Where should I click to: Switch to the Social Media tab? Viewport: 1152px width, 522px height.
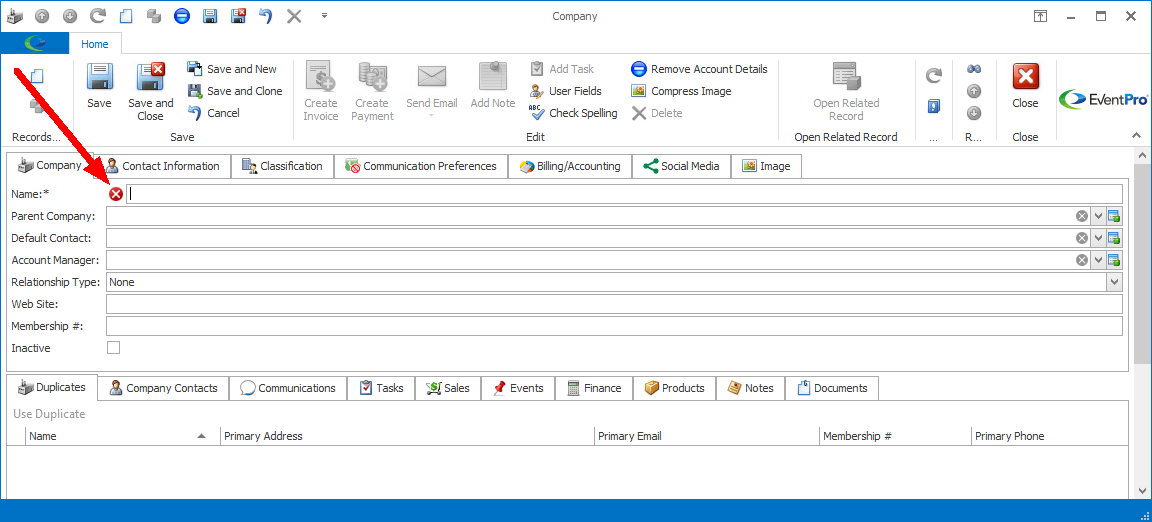(x=681, y=166)
